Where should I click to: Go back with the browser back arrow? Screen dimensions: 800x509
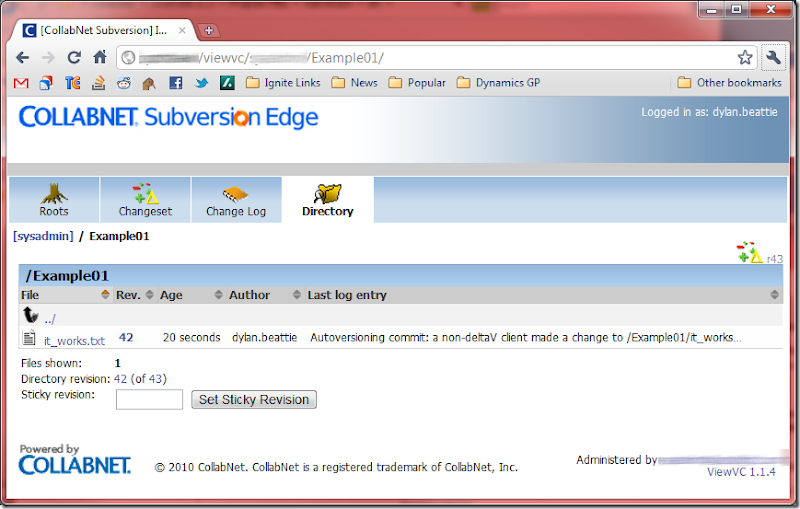click(x=22, y=58)
